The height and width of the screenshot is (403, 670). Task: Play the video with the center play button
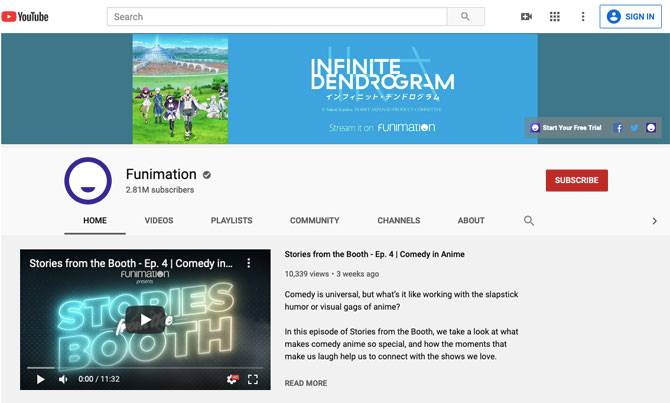tap(145, 319)
